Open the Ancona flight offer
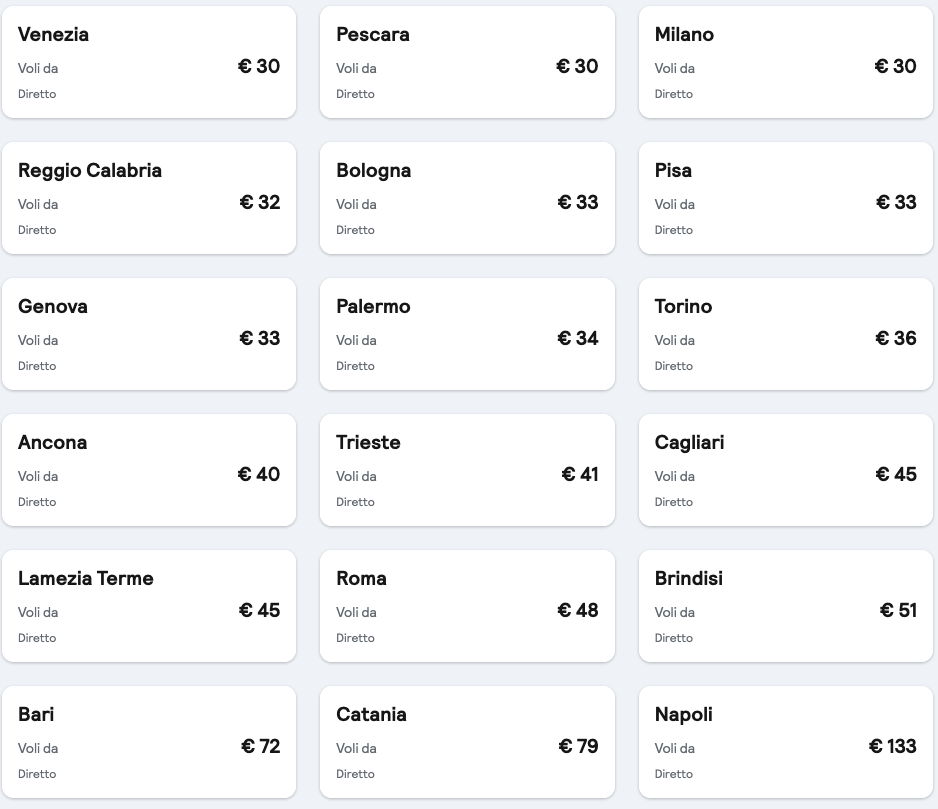The height and width of the screenshot is (809, 938). [x=149, y=469]
